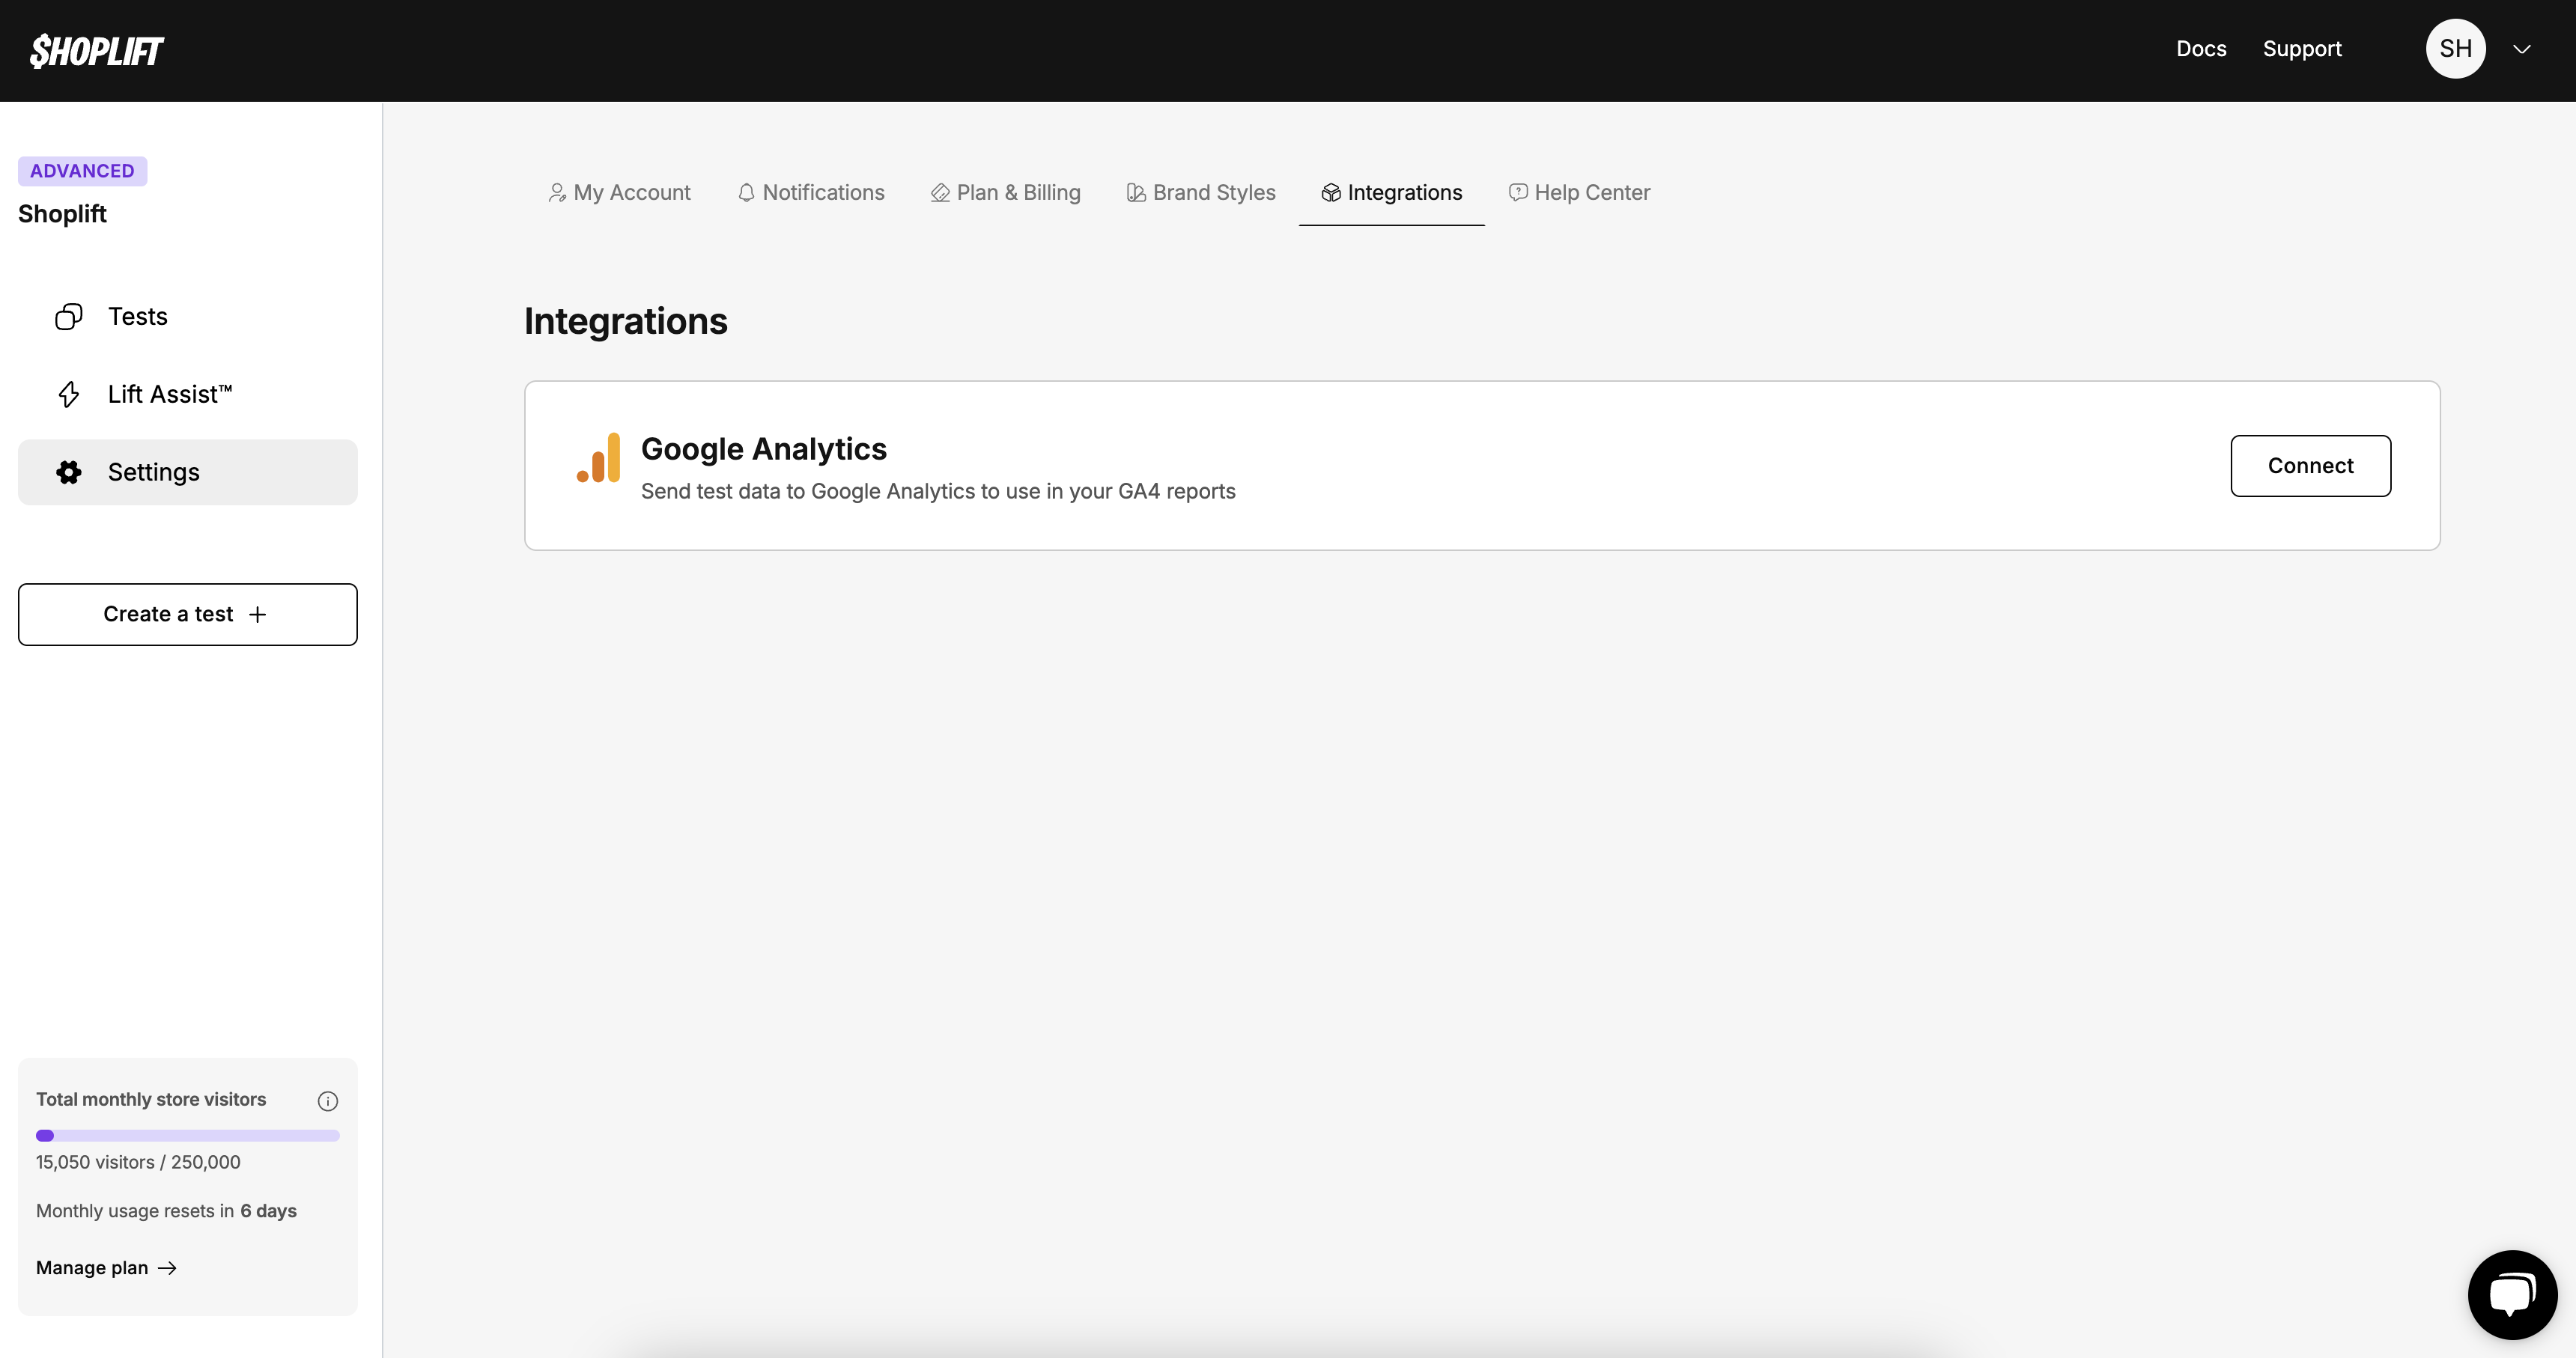Open the Notifications tab

pyautogui.click(x=811, y=192)
